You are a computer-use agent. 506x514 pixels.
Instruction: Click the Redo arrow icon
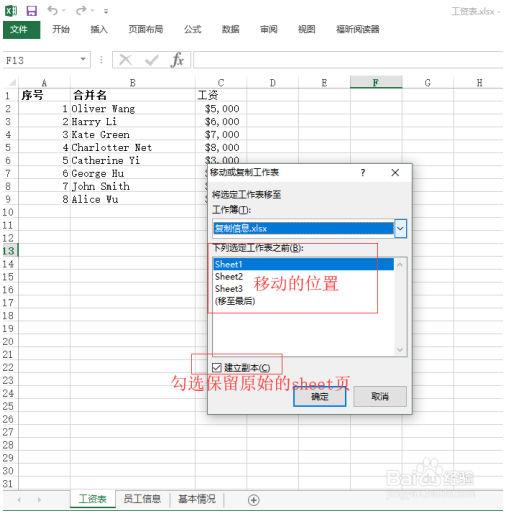81,11
